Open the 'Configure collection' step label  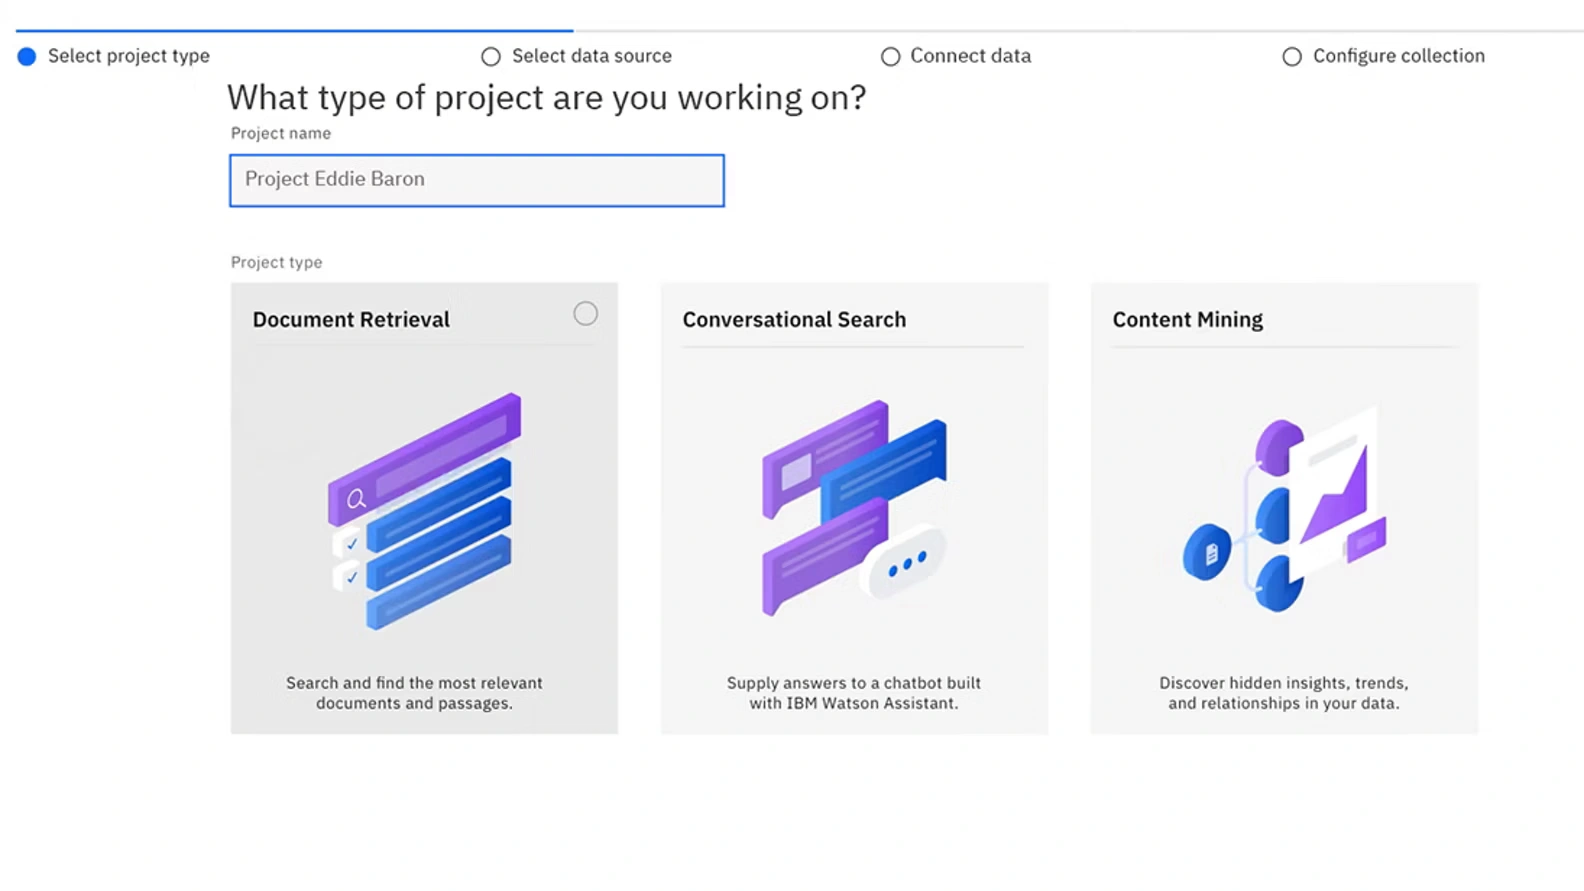(1398, 56)
